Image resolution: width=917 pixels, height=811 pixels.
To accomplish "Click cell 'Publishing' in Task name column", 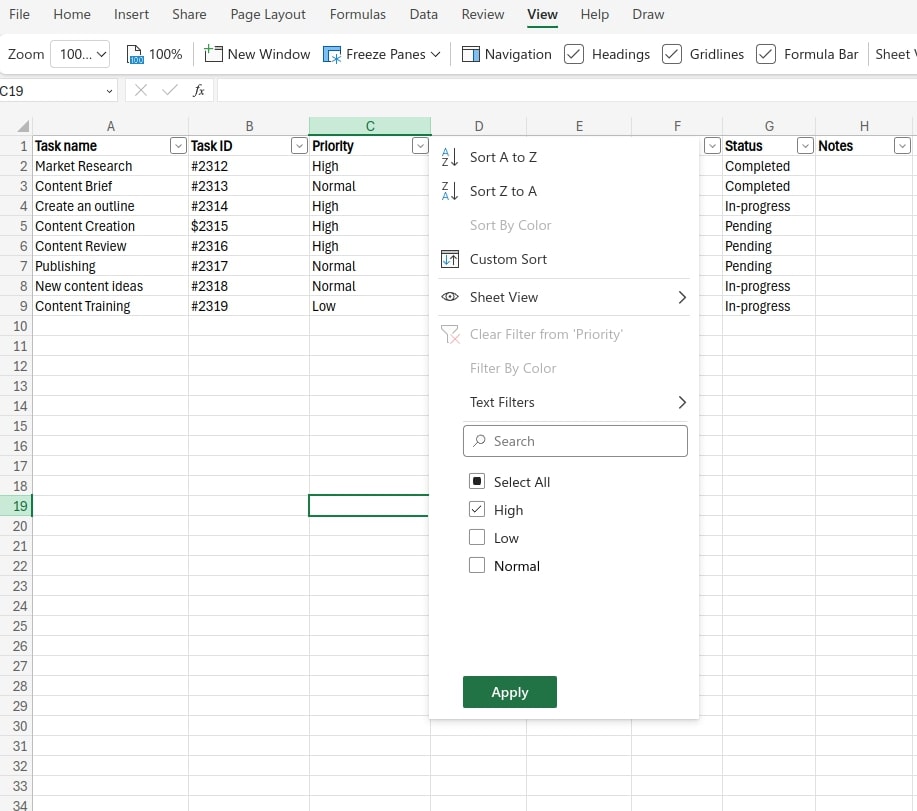I will coord(111,266).
